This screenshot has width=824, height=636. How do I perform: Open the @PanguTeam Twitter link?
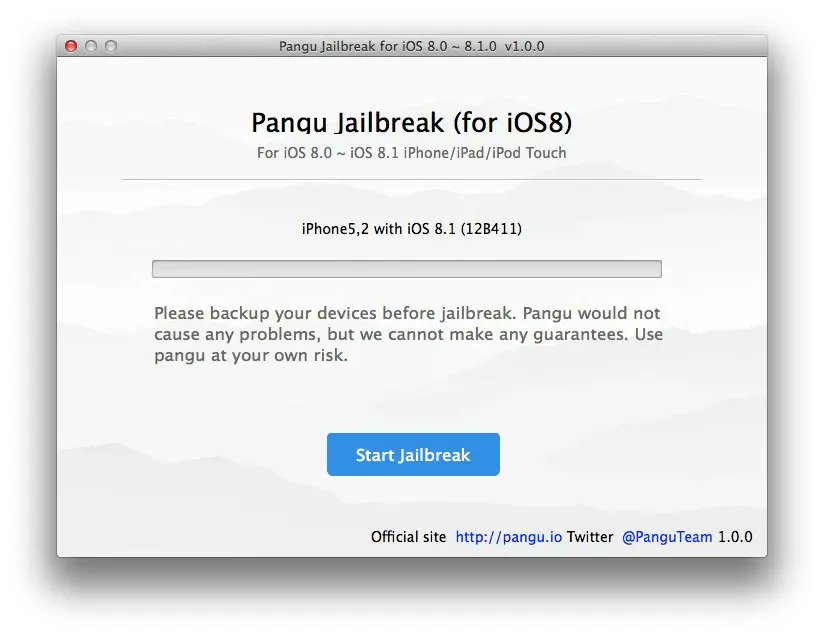pos(667,537)
